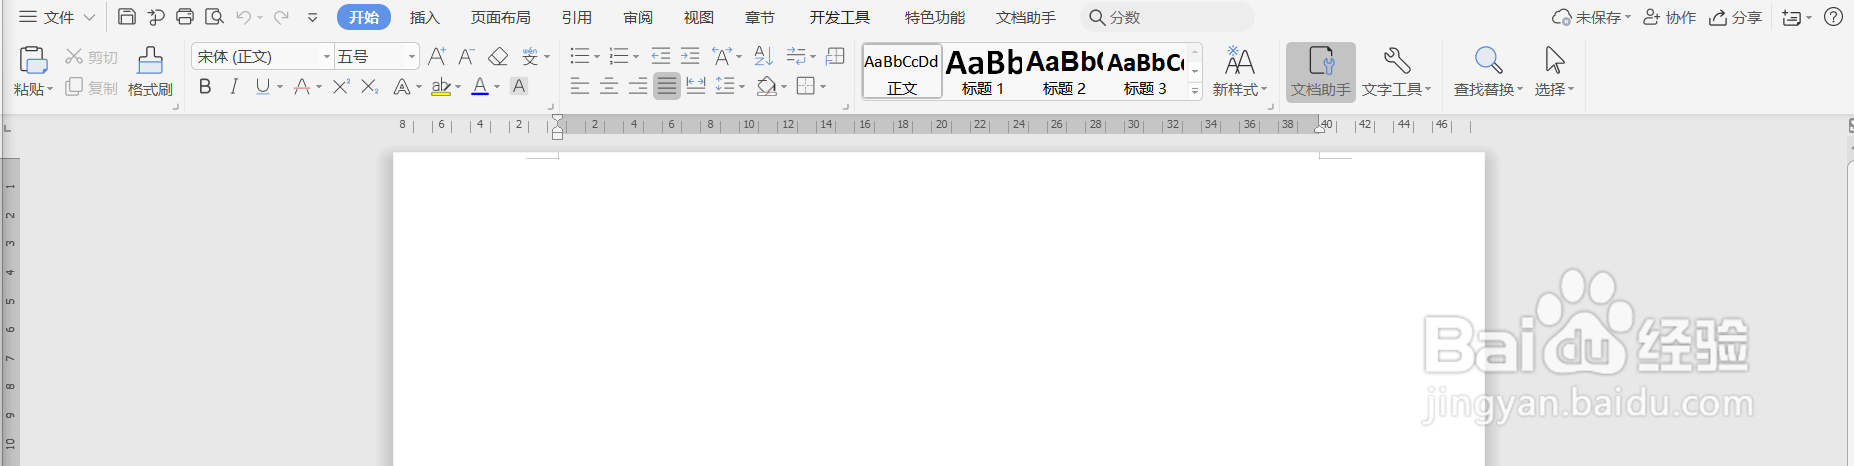Image resolution: width=1854 pixels, height=466 pixels.
Task: Click the search box containing 分数
Action: coord(1166,17)
